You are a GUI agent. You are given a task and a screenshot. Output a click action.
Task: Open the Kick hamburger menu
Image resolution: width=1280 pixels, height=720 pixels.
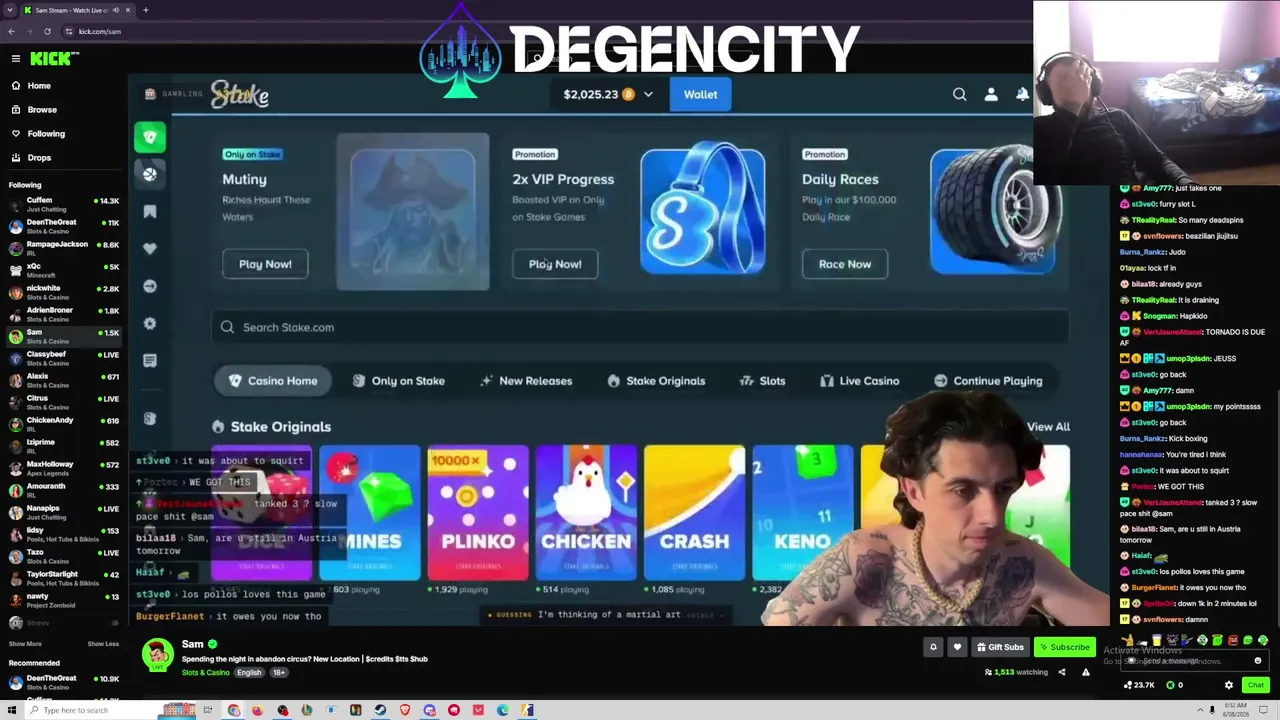tap(16, 59)
